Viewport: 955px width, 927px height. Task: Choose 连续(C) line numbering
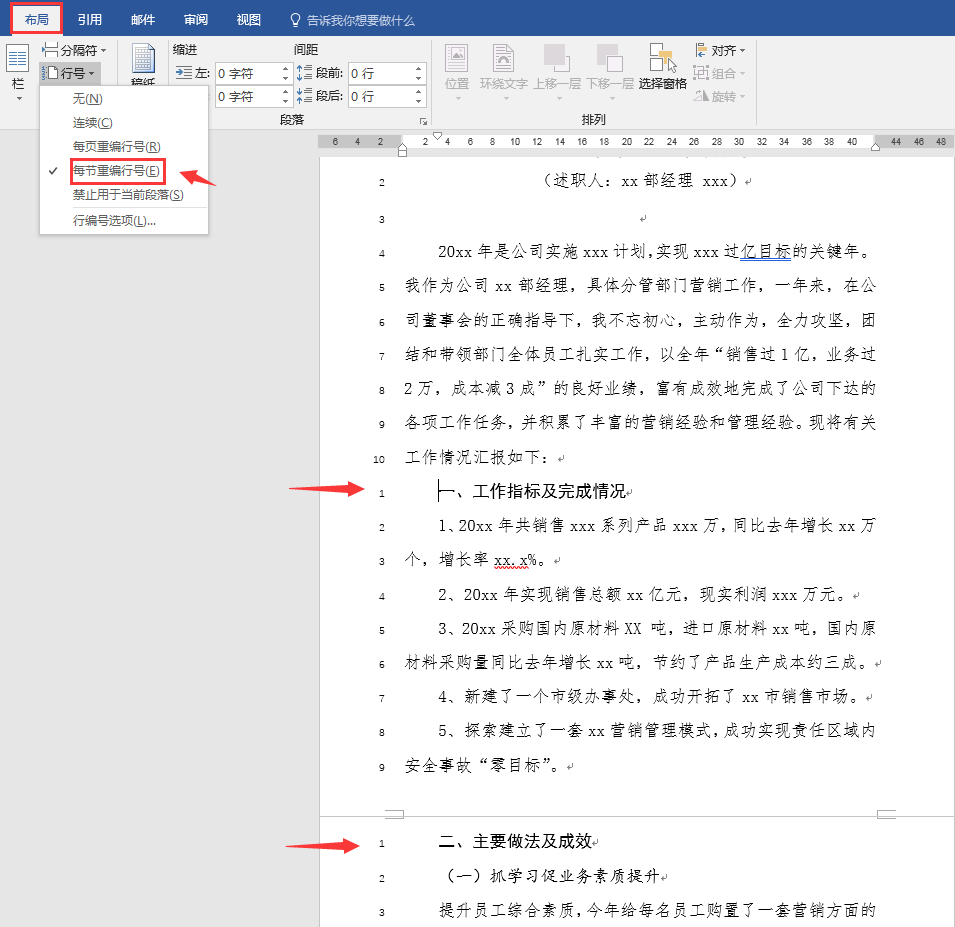click(x=93, y=122)
